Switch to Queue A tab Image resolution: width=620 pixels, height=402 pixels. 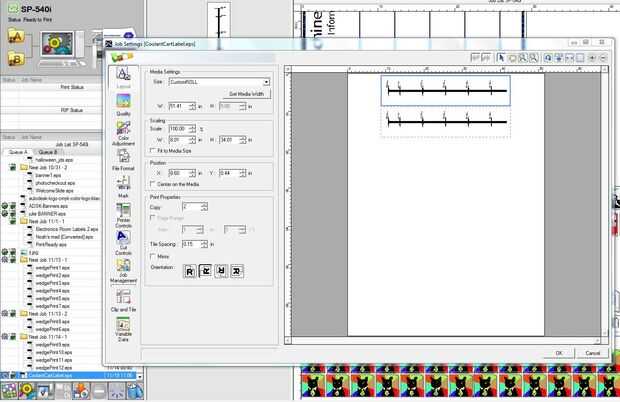point(18,152)
